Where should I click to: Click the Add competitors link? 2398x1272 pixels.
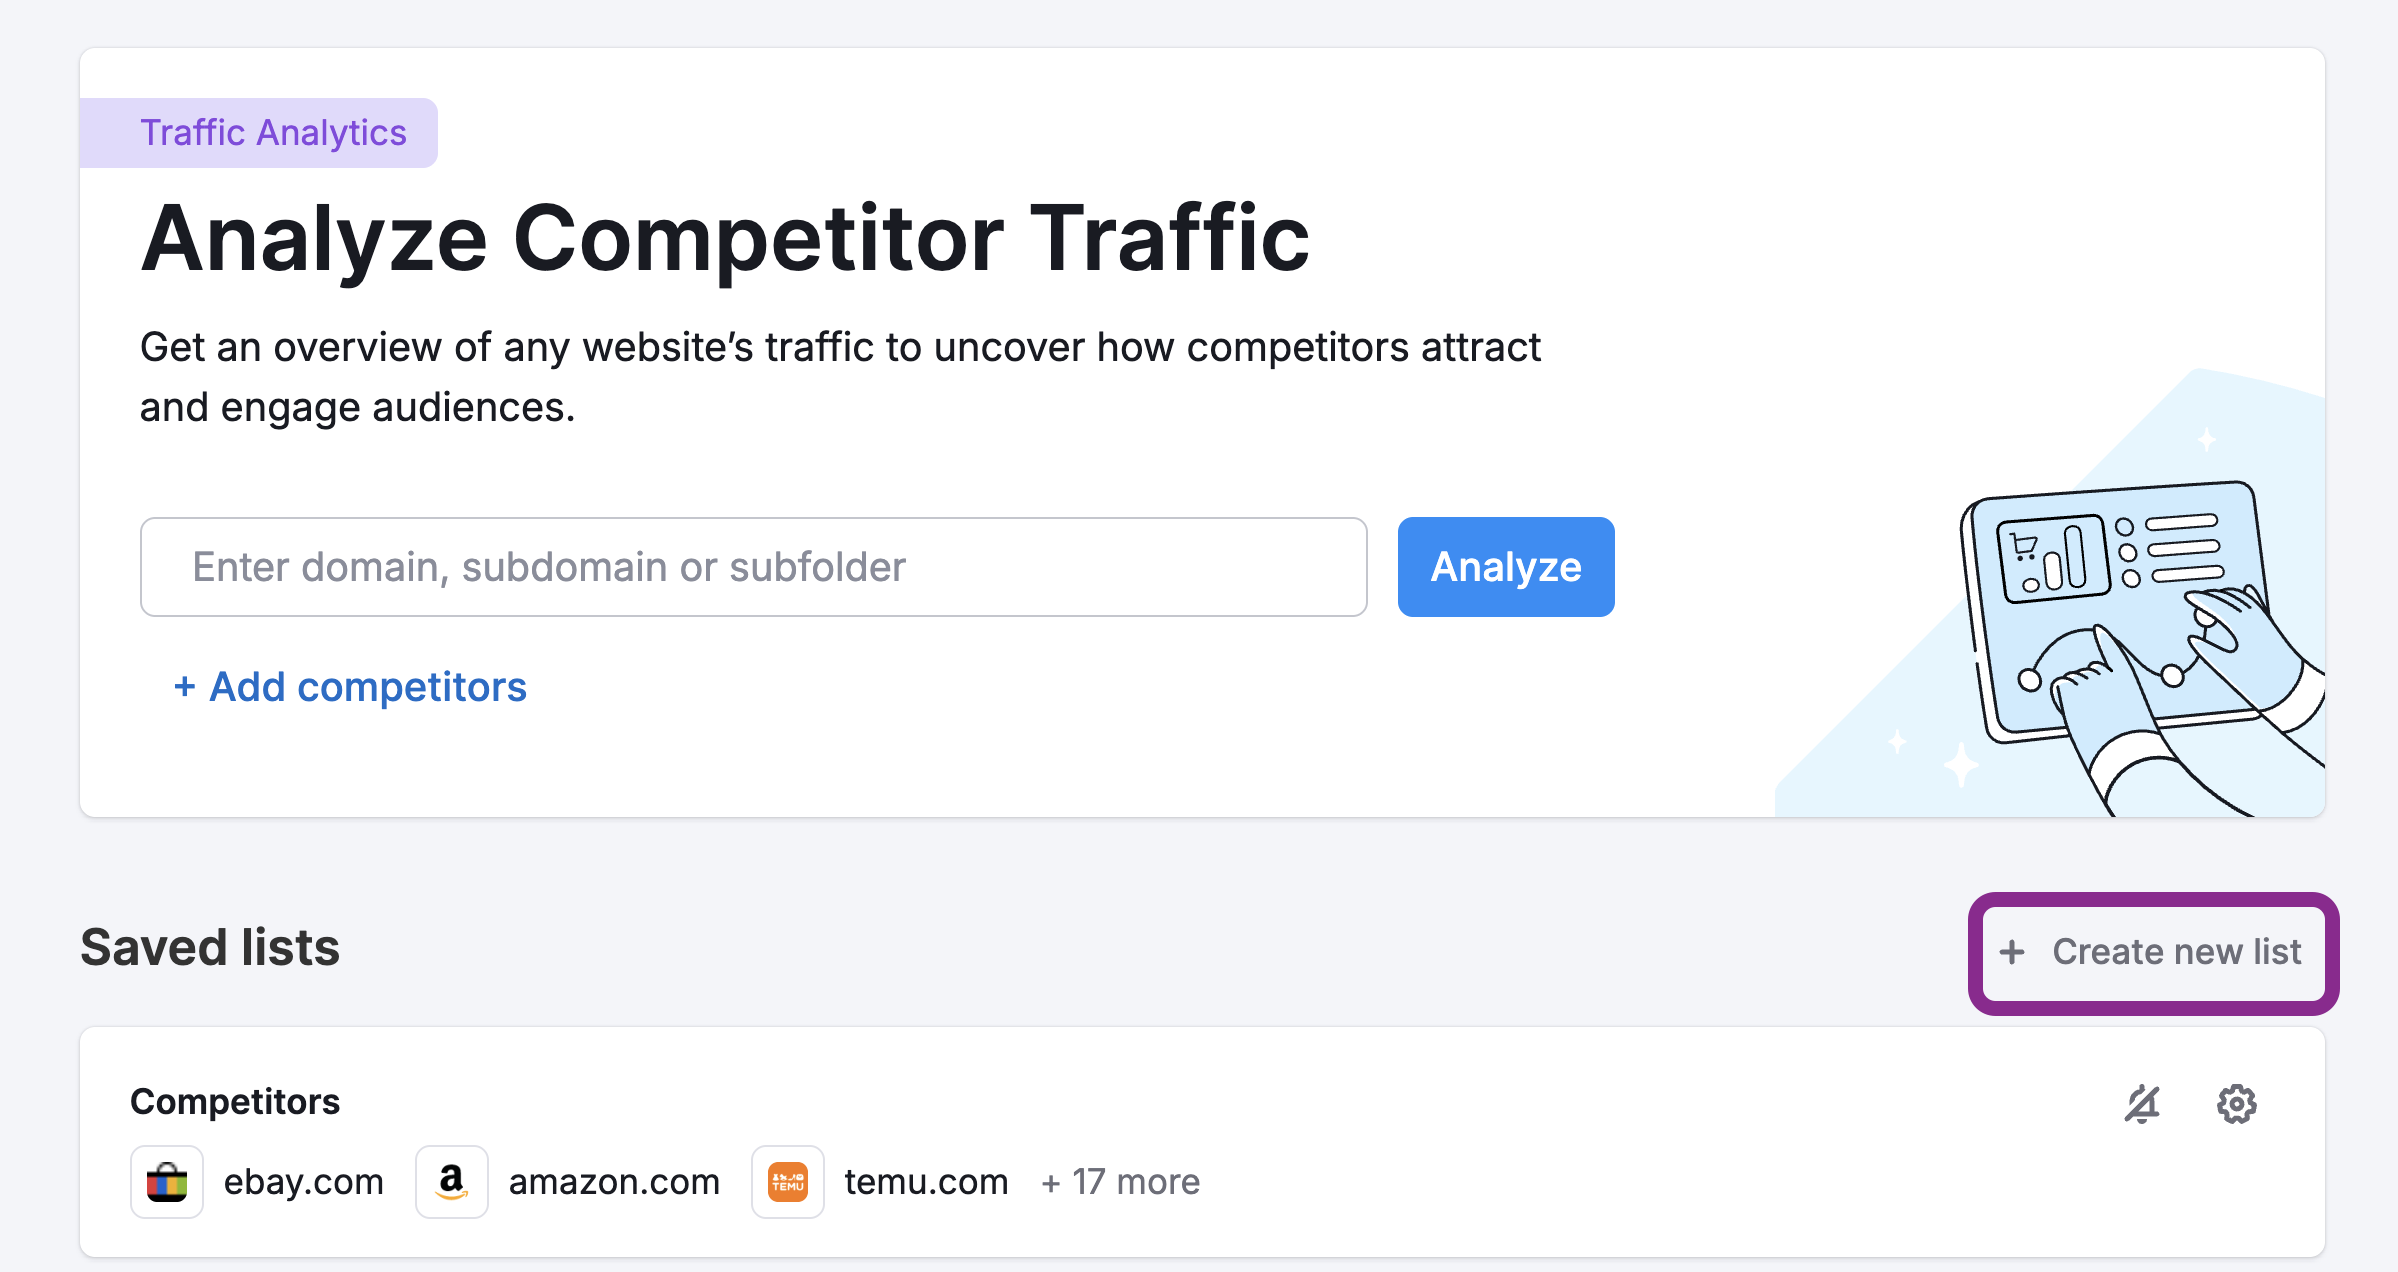(x=350, y=687)
